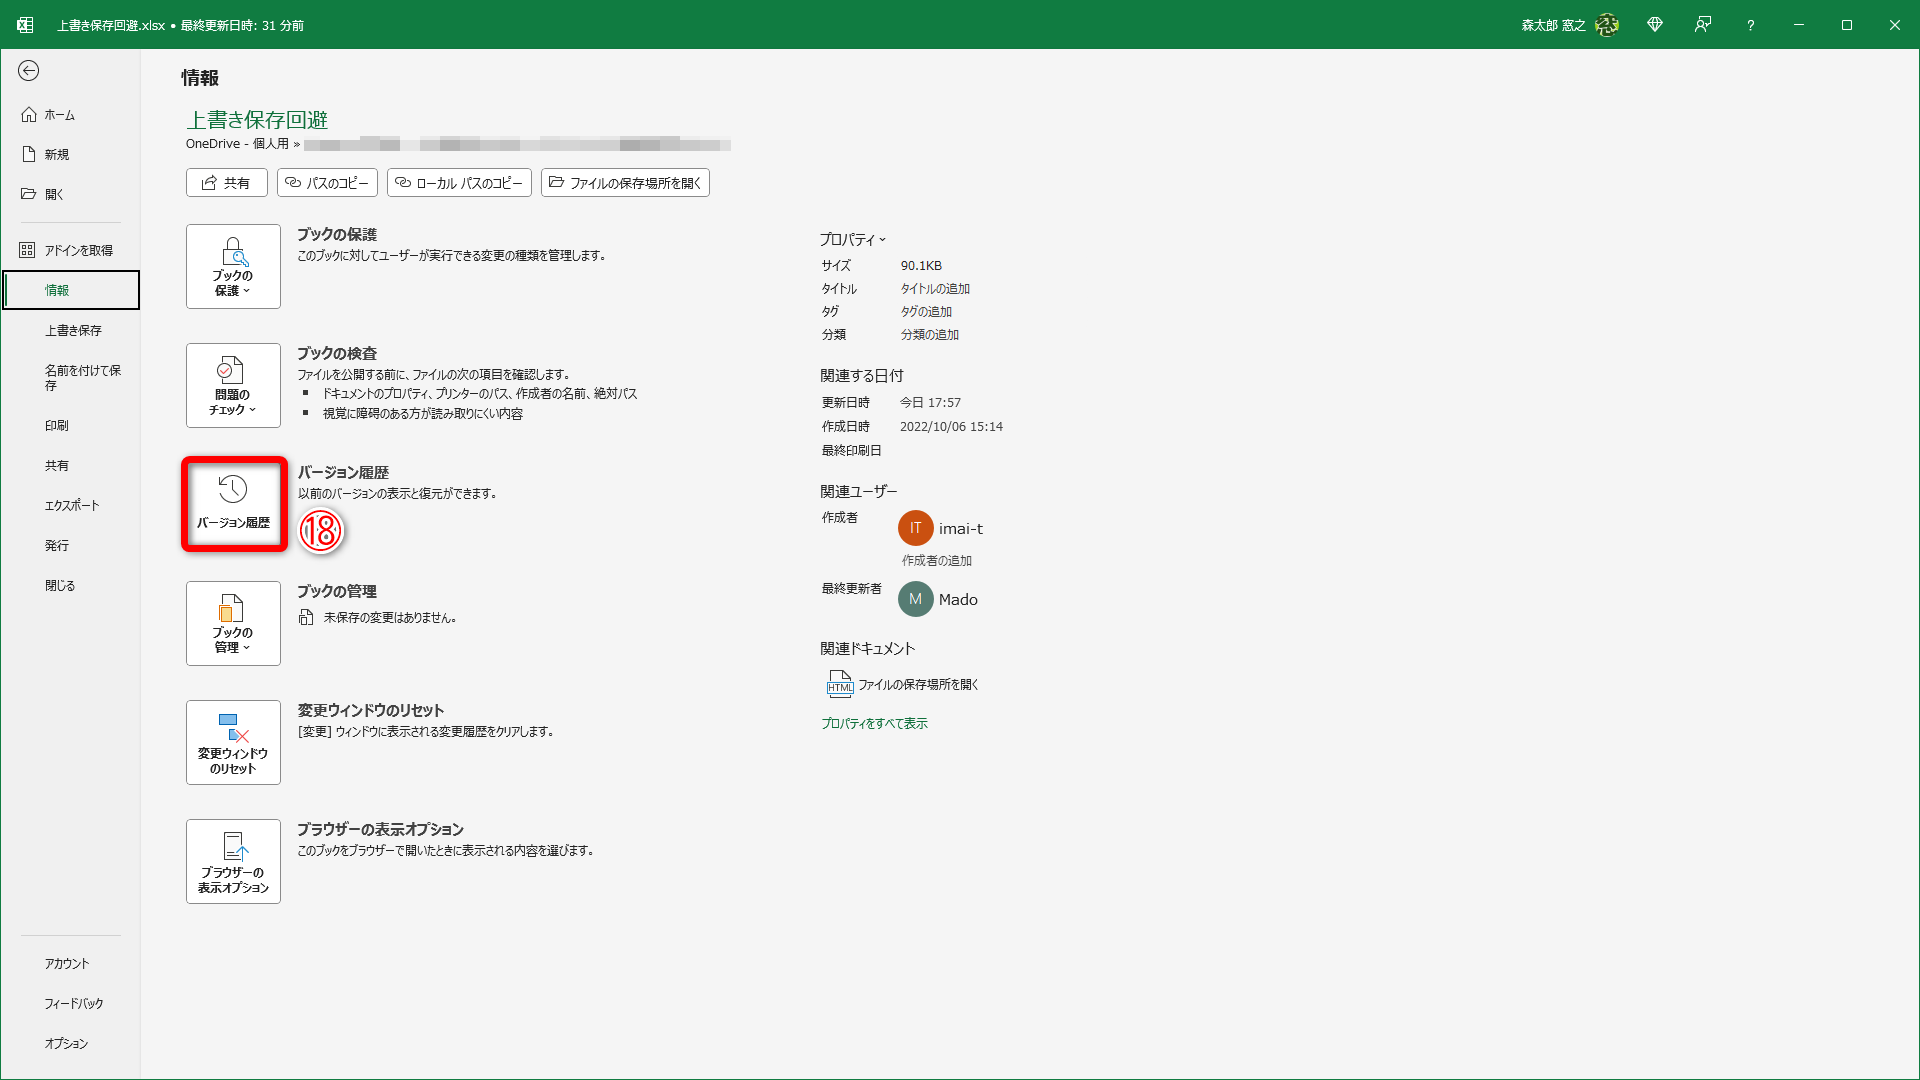Open Help via the ? icon in title bar

(1750, 24)
